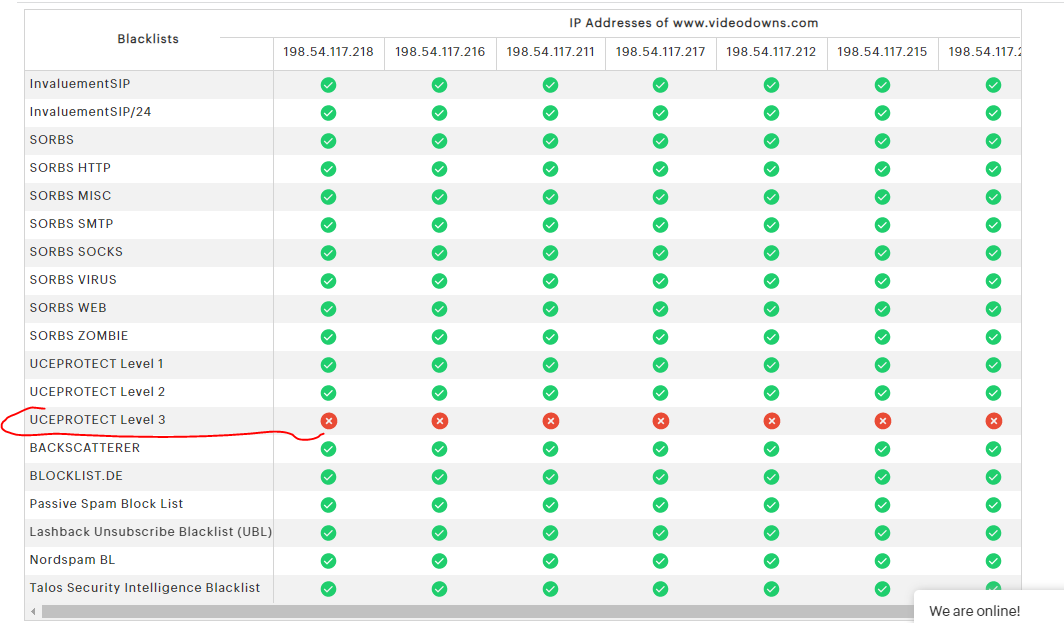Select the SORBS VIRUS row label
The height and width of the screenshot is (623, 1064).
click(x=73, y=280)
